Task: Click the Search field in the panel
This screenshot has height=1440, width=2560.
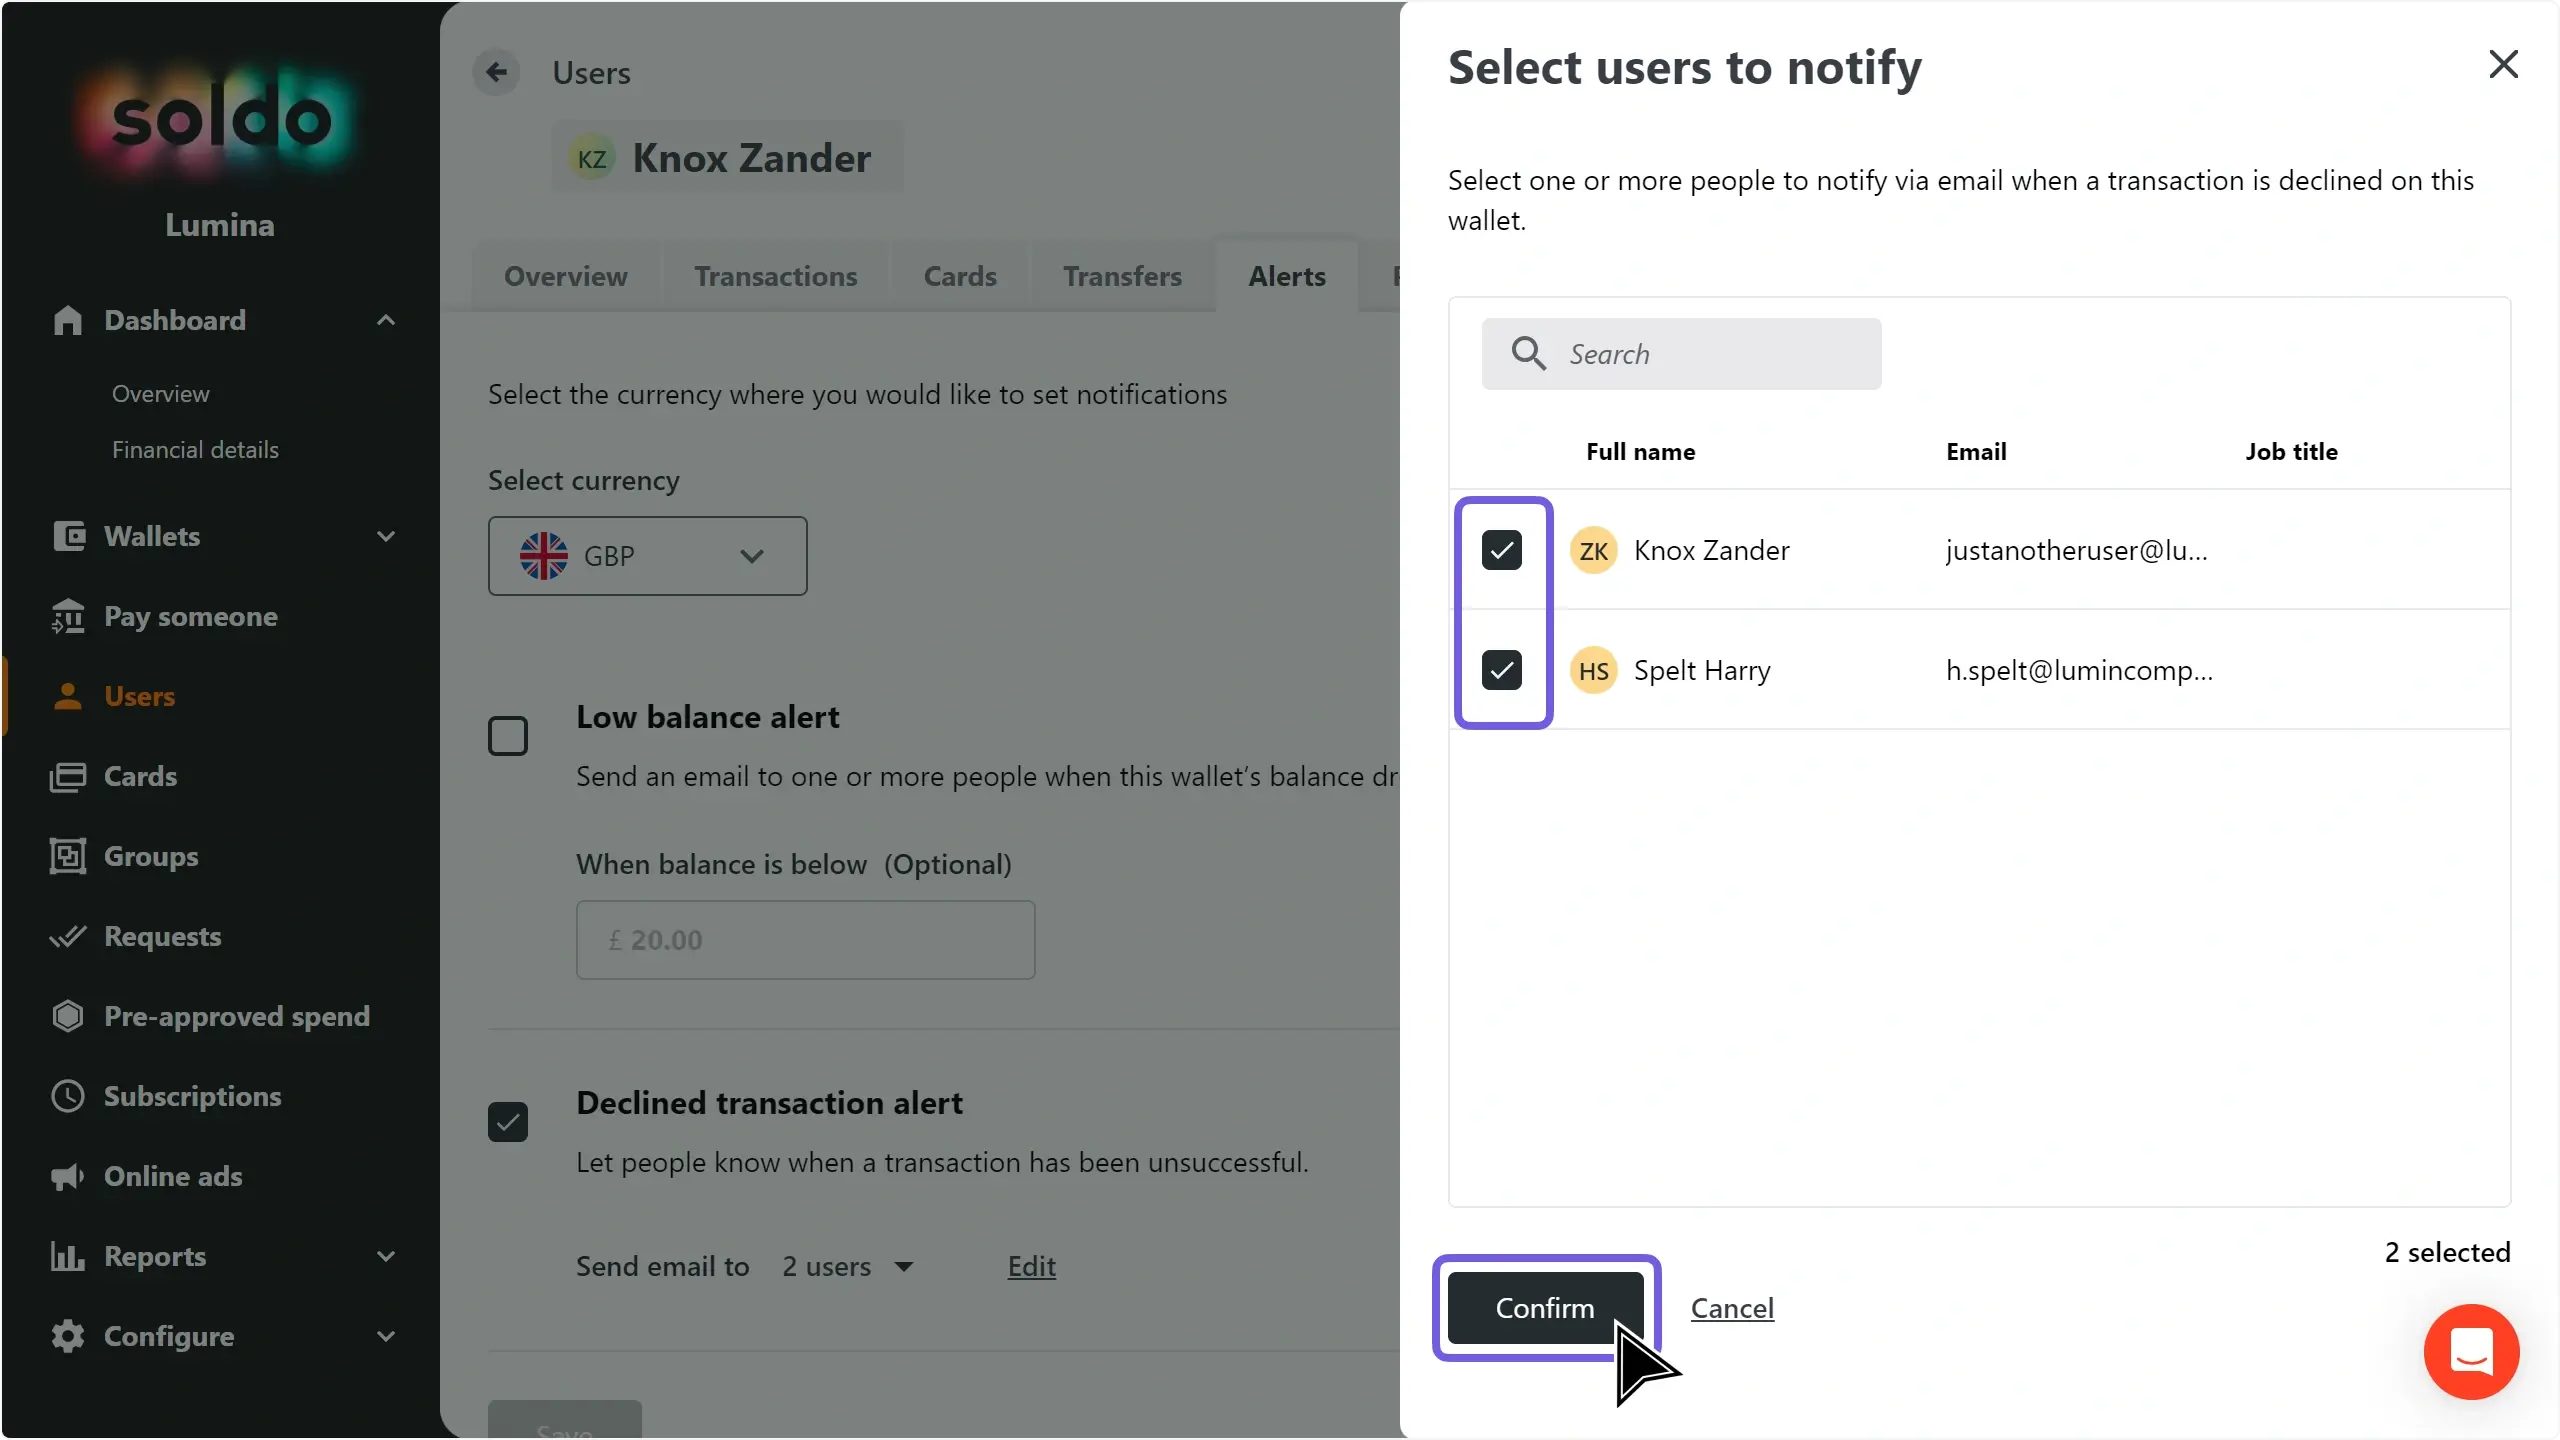Action: click(1681, 354)
